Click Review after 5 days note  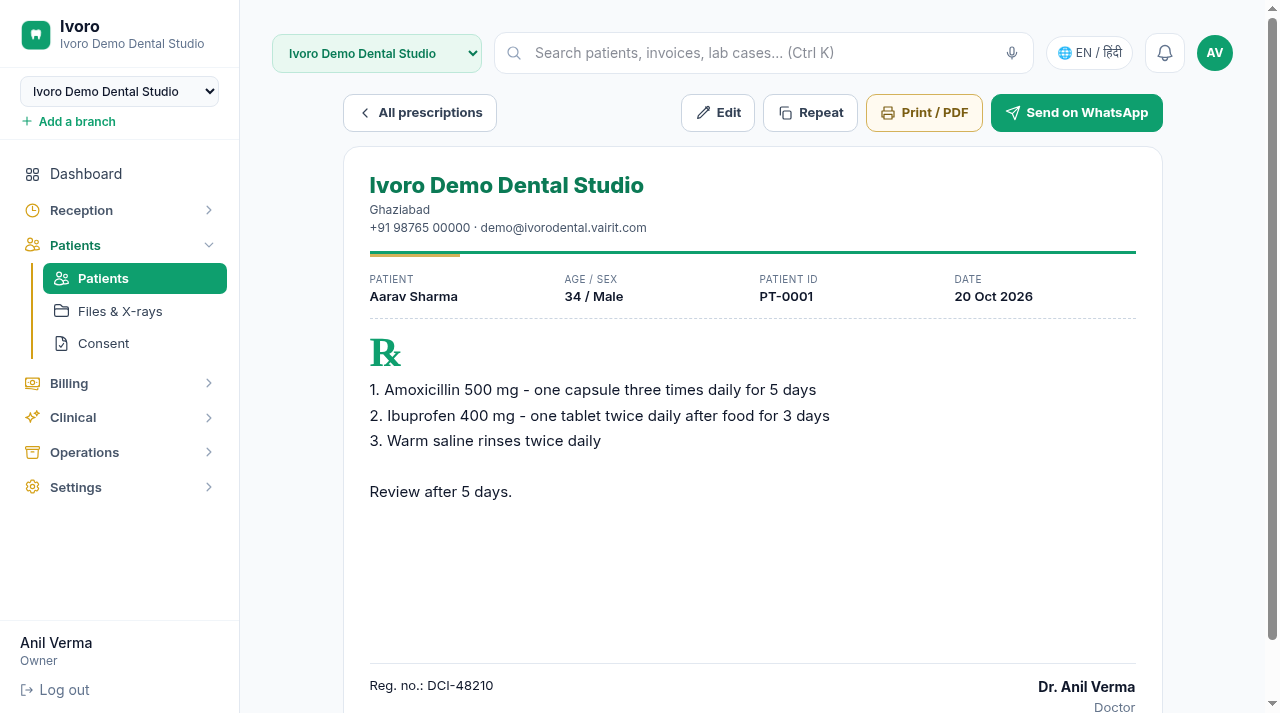(x=441, y=492)
